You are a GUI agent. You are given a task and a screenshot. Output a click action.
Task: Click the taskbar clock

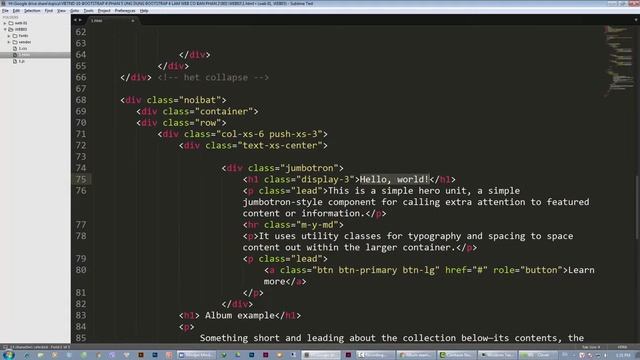[623, 355]
